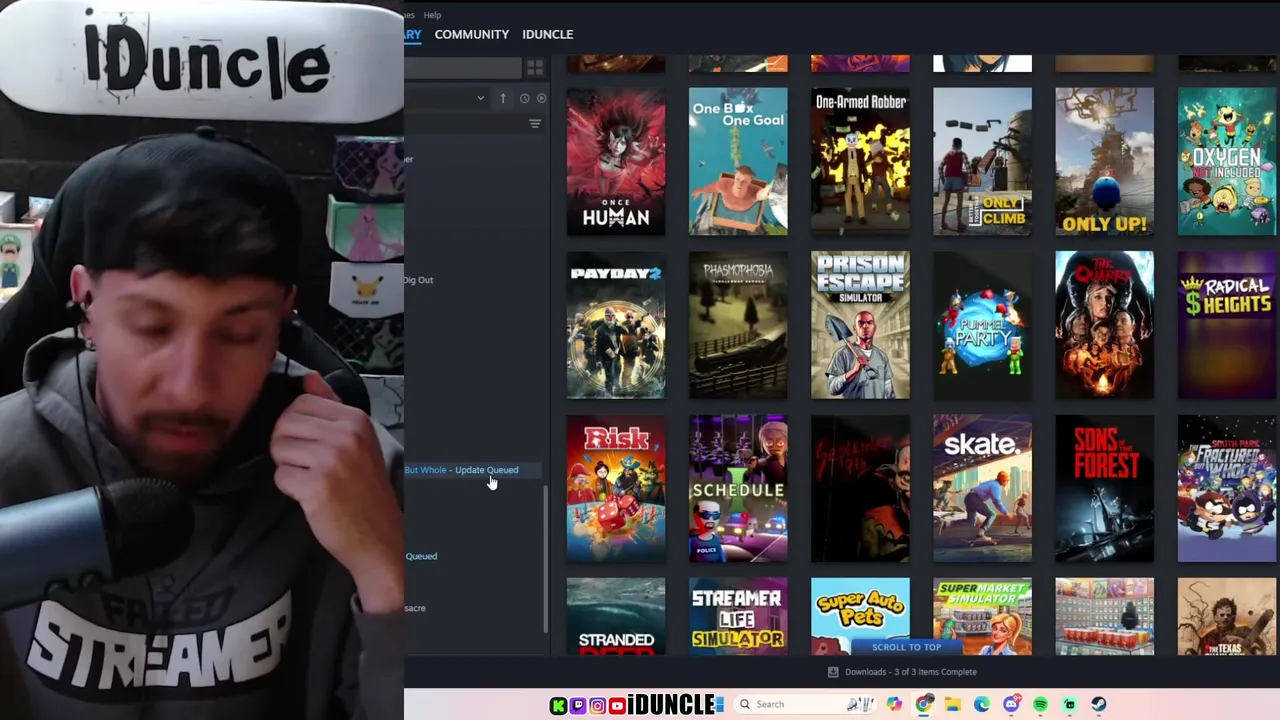Viewport: 1280px width, 720px height.
Task: Open the skate. game cover
Action: (982, 489)
